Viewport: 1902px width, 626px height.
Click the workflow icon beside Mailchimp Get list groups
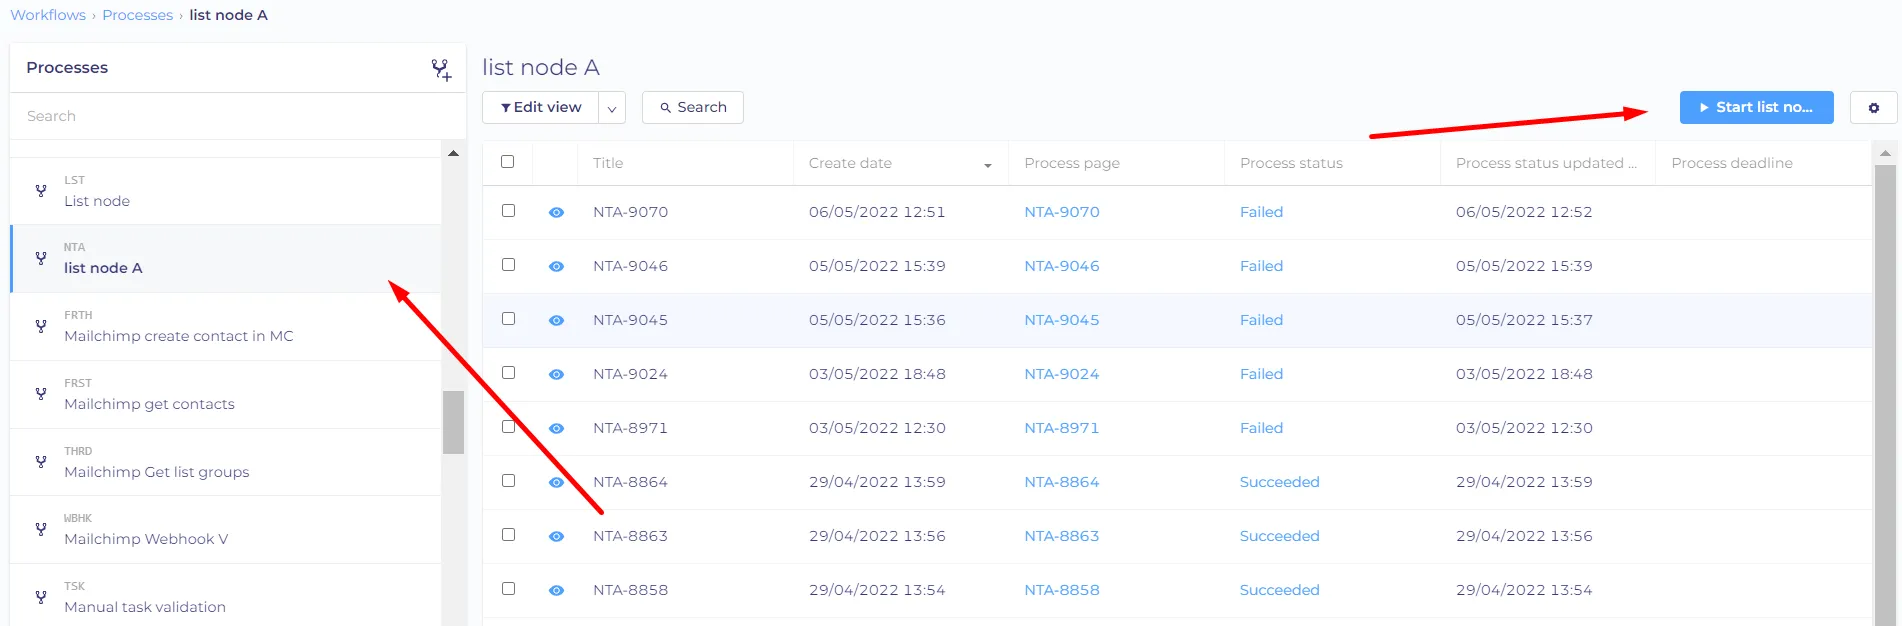tap(41, 461)
